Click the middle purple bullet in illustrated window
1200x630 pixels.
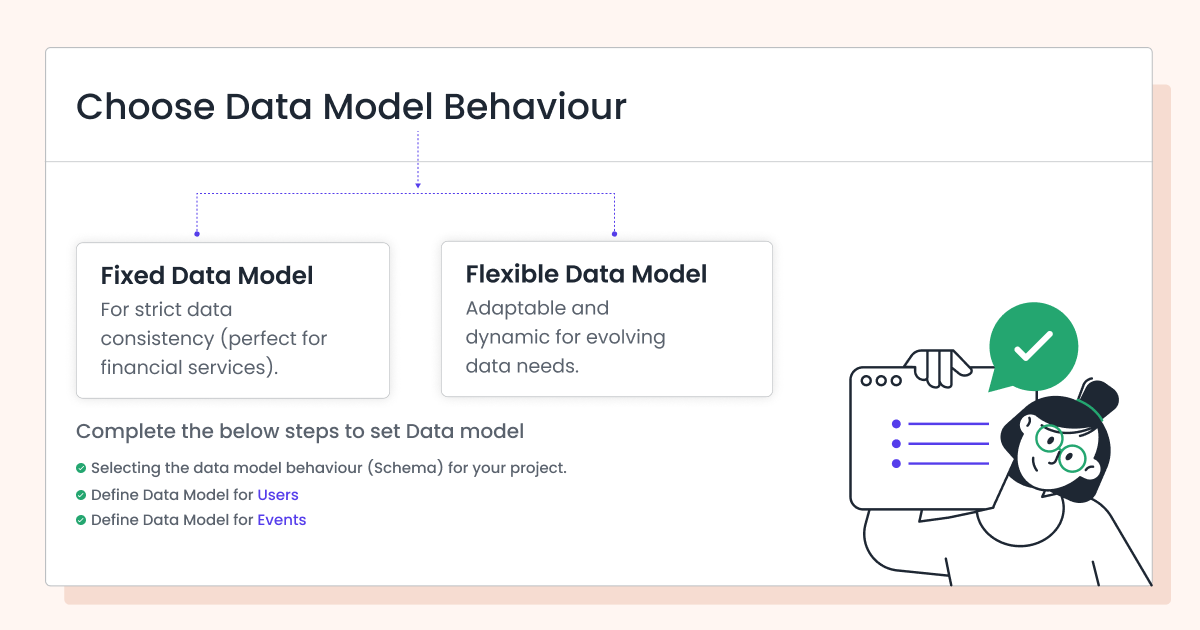[896, 443]
